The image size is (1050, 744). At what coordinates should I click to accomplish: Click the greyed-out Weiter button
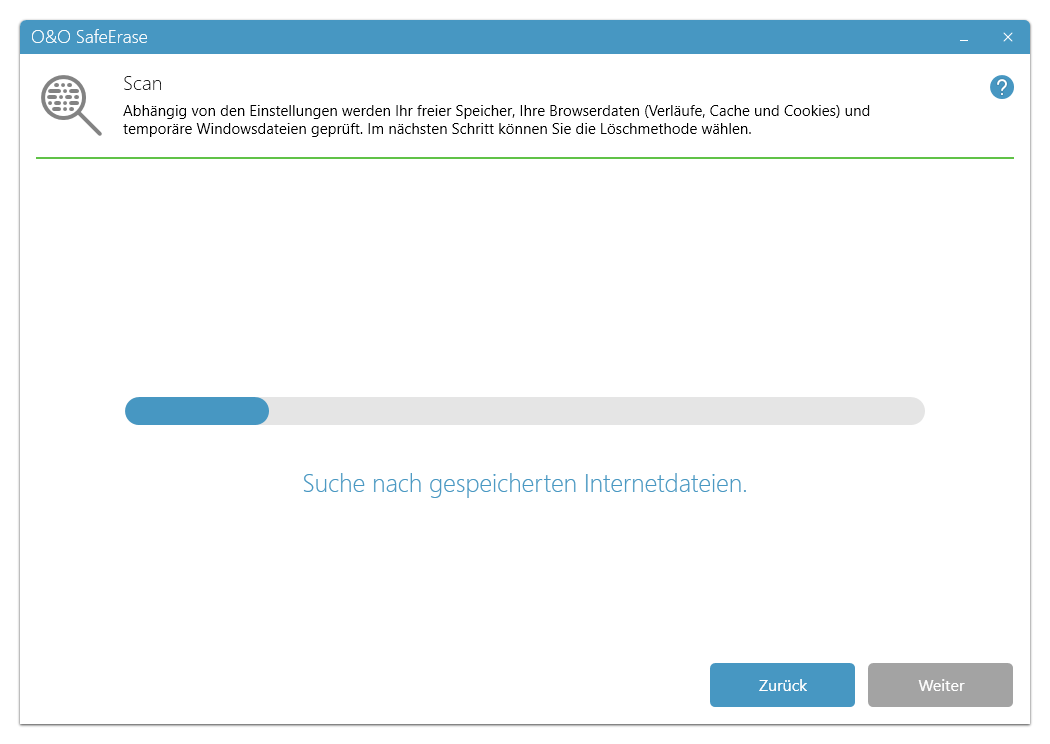(940, 684)
